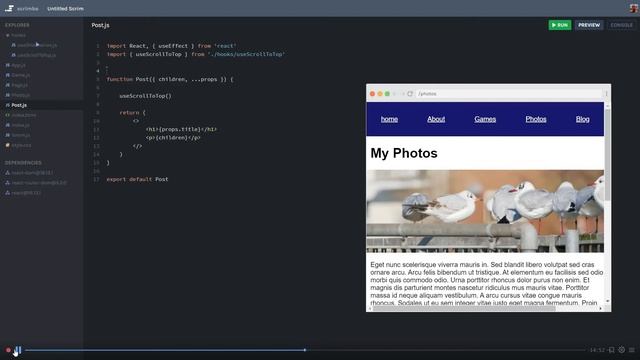Screen dimensions: 640x360
Task: Click the DEPENDENCIES section header
Action: click(23, 163)
